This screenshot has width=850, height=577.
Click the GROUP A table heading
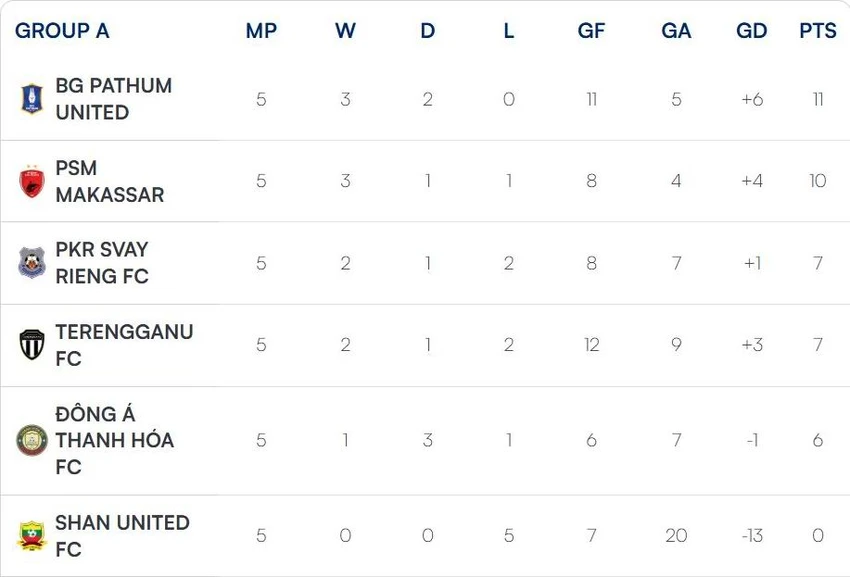point(62,31)
